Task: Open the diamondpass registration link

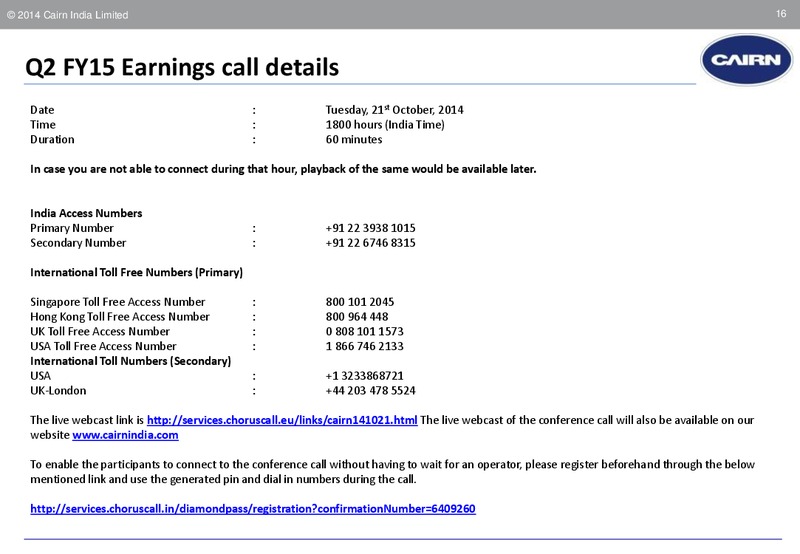Action: click(x=253, y=509)
